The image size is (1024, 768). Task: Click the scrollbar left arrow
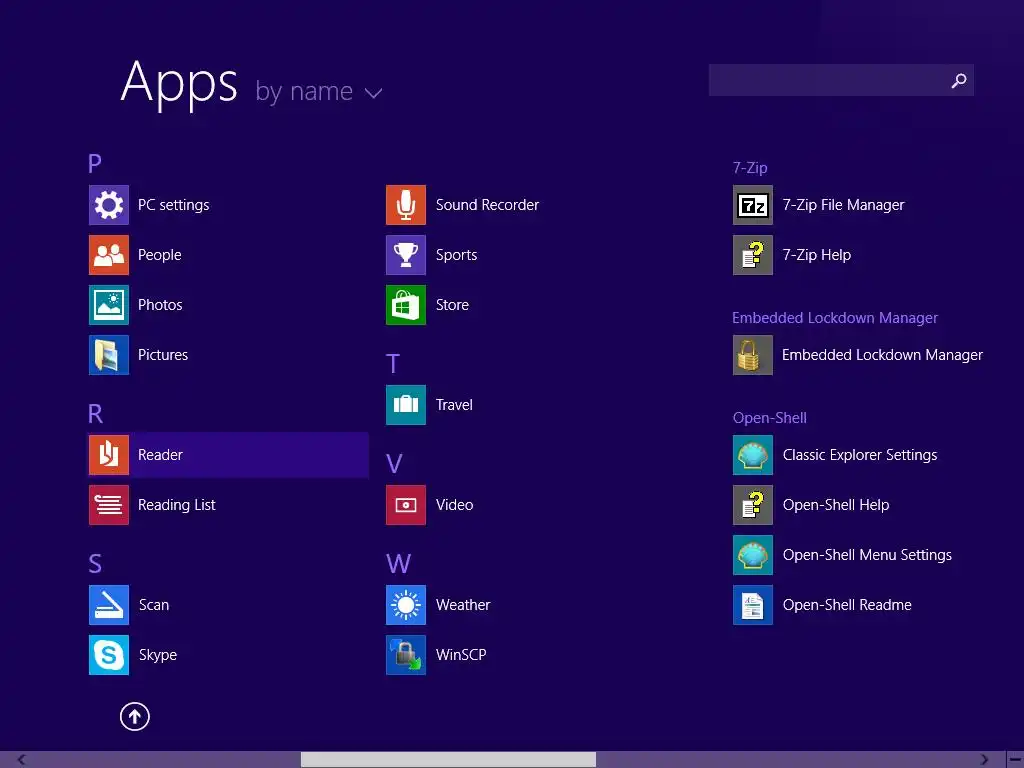coord(22,760)
